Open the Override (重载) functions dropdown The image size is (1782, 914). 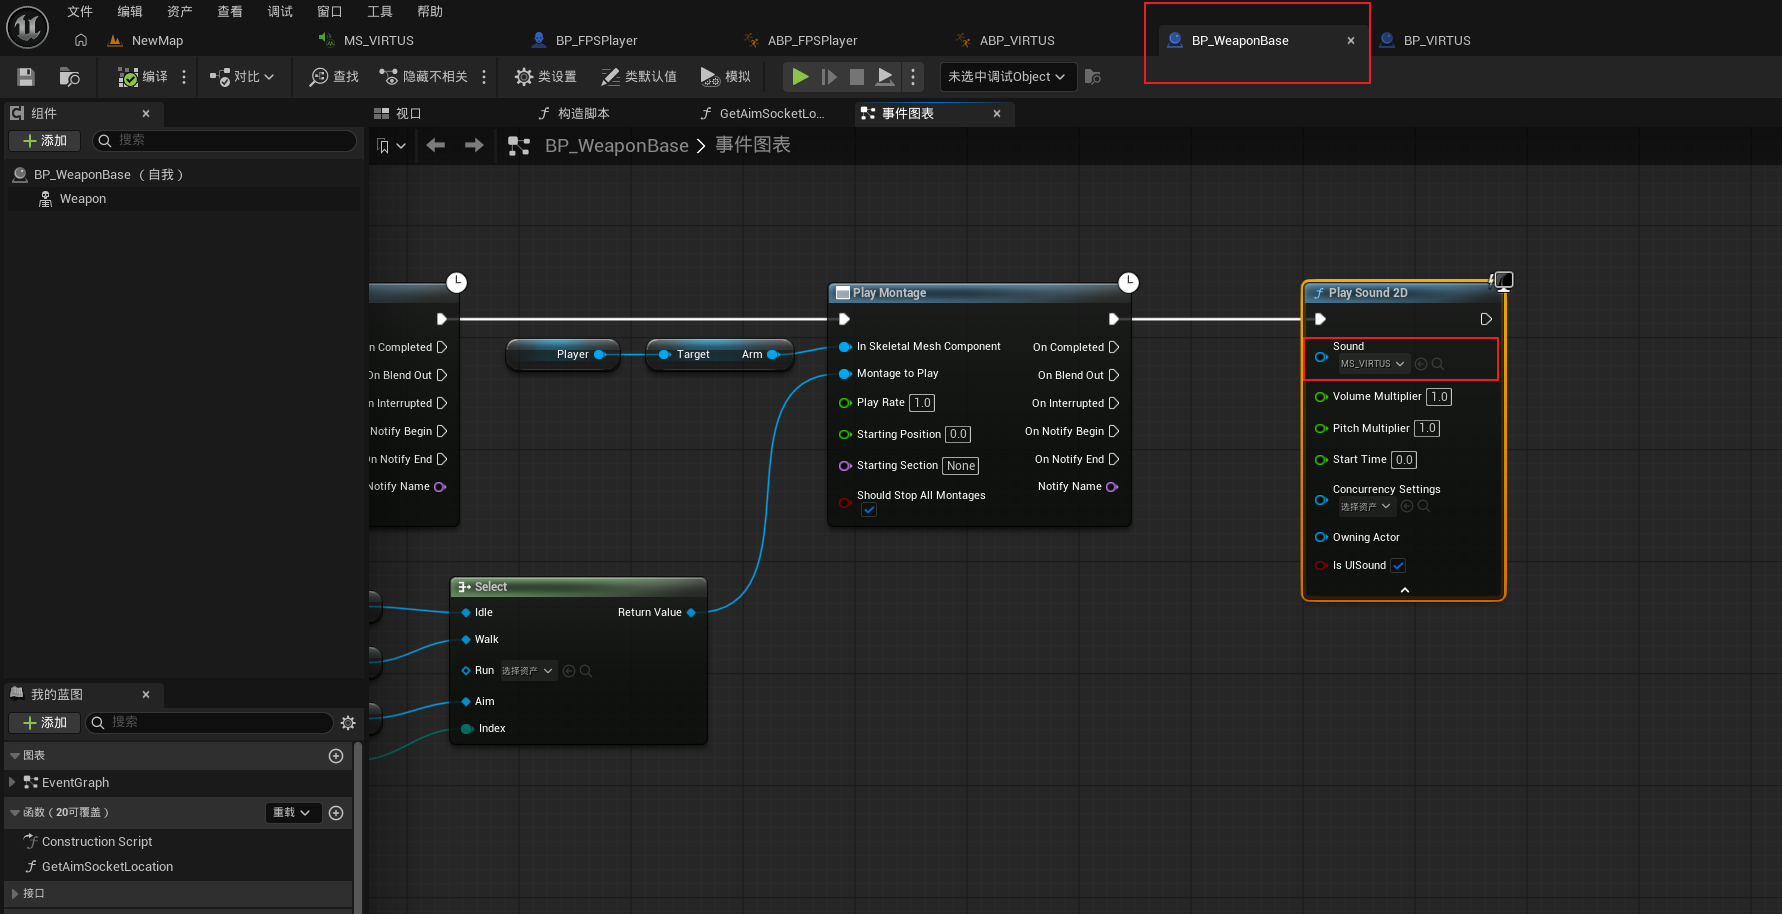point(293,813)
